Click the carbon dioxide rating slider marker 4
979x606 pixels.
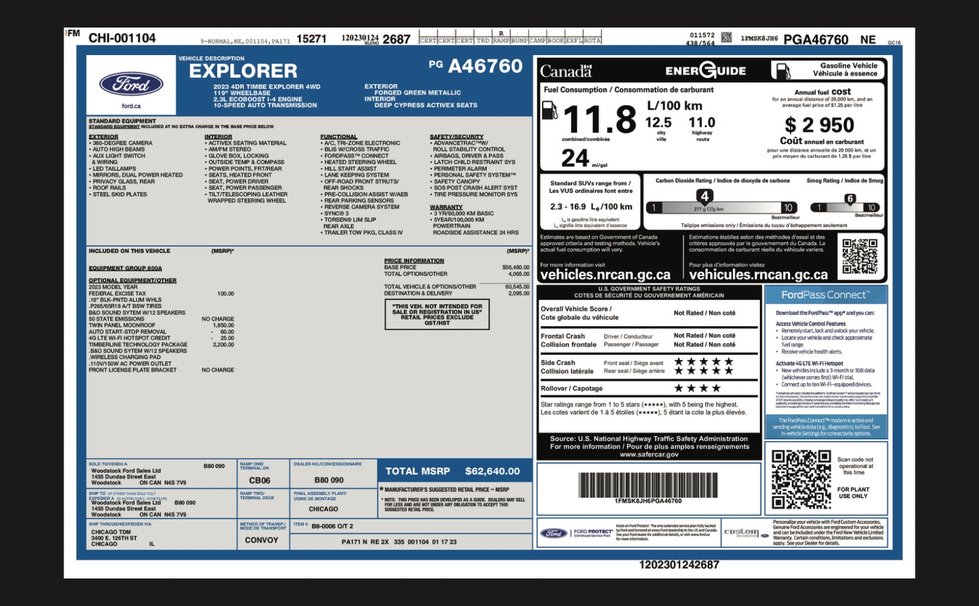tap(704, 197)
